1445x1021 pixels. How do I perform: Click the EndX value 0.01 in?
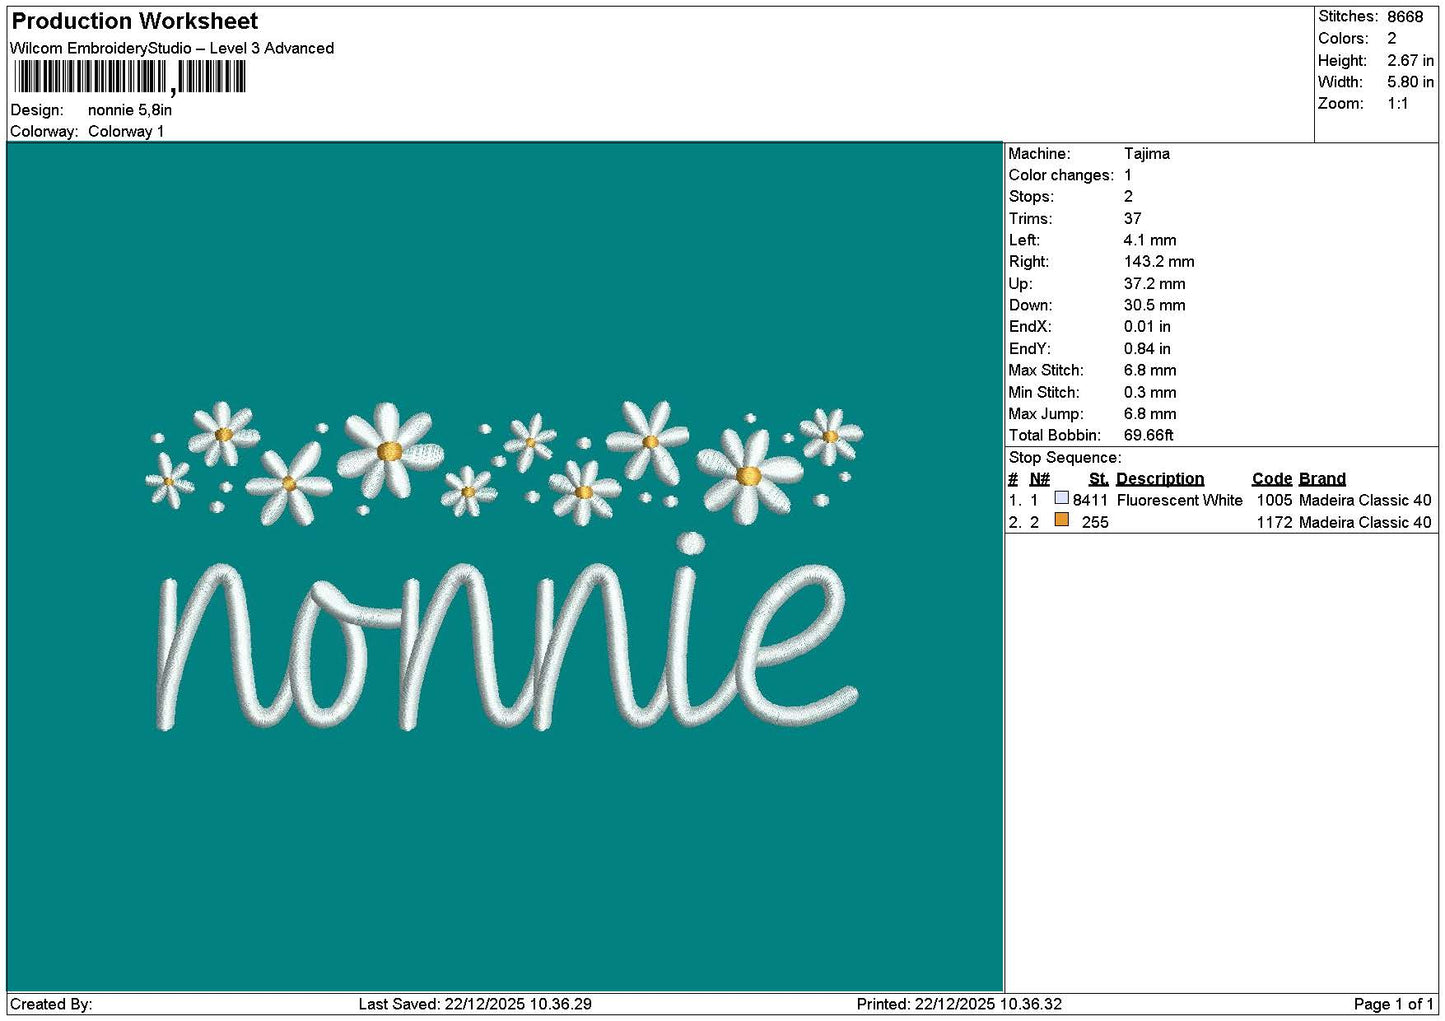pos(1147,327)
